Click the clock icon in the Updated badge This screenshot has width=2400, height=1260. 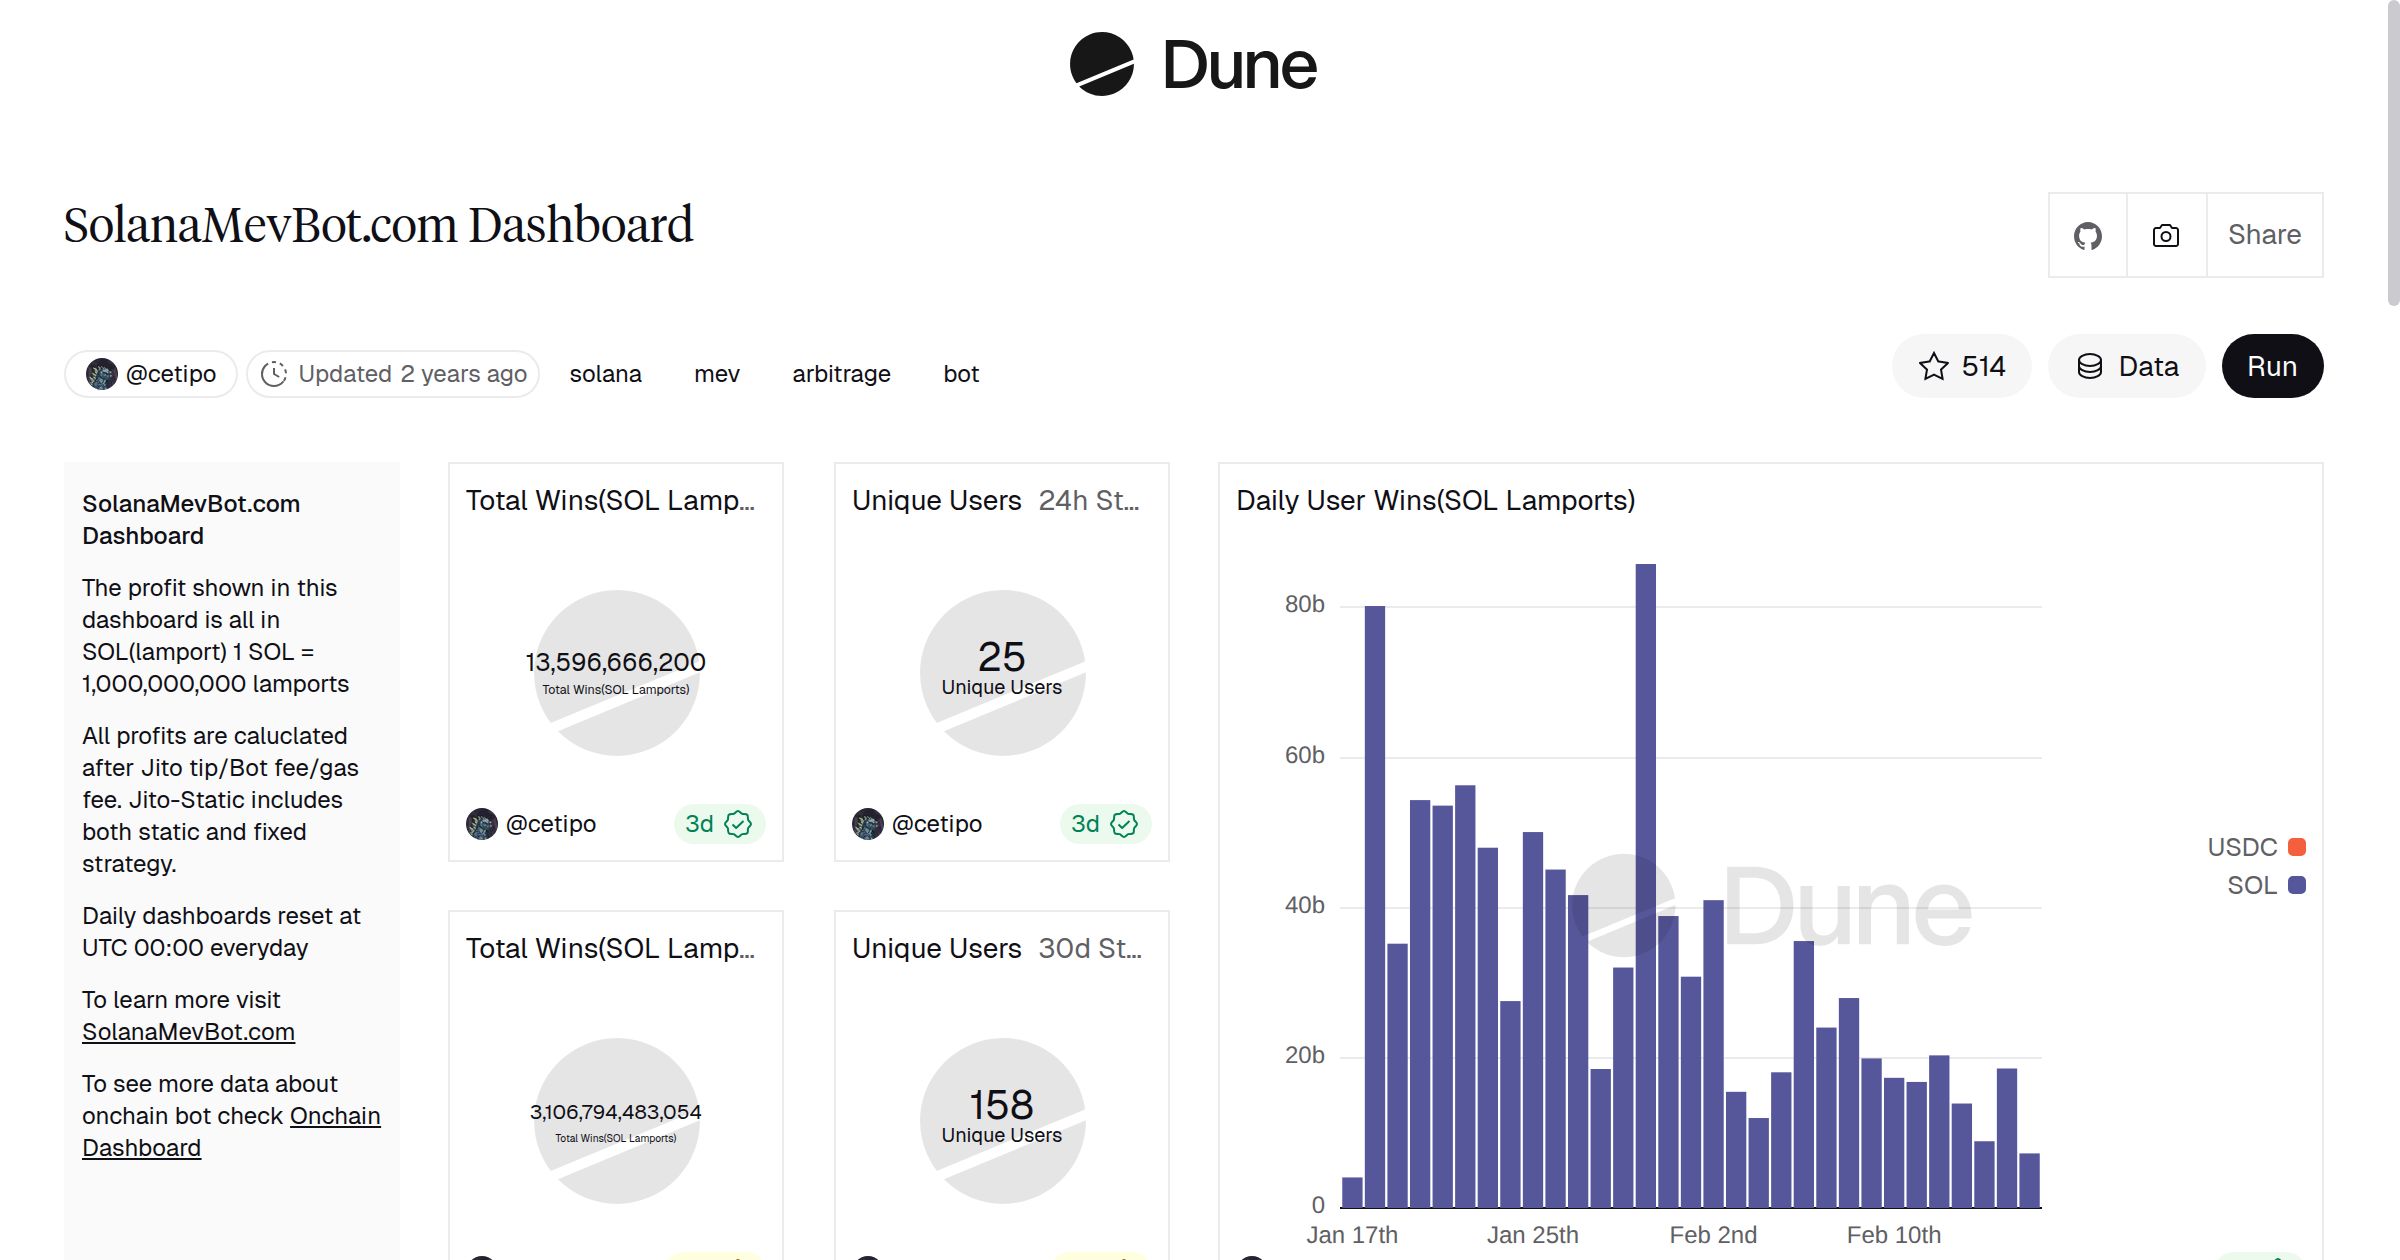(x=276, y=373)
